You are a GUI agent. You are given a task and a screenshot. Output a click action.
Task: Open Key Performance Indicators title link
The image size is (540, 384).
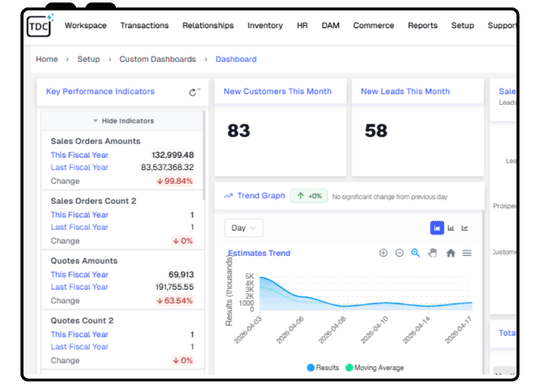(x=100, y=92)
